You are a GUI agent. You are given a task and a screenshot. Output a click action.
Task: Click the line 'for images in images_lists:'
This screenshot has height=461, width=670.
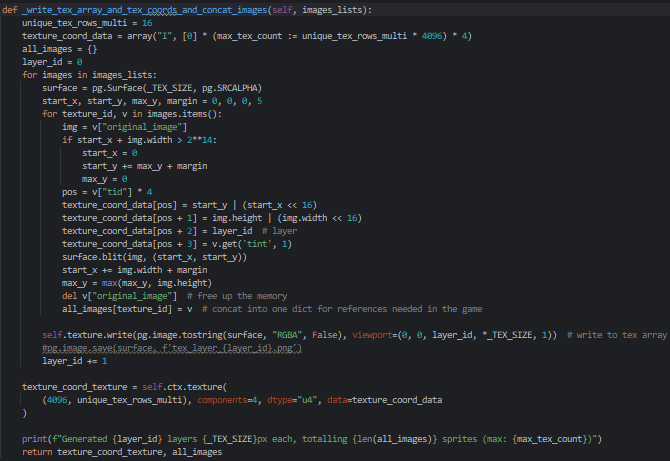point(89,75)
